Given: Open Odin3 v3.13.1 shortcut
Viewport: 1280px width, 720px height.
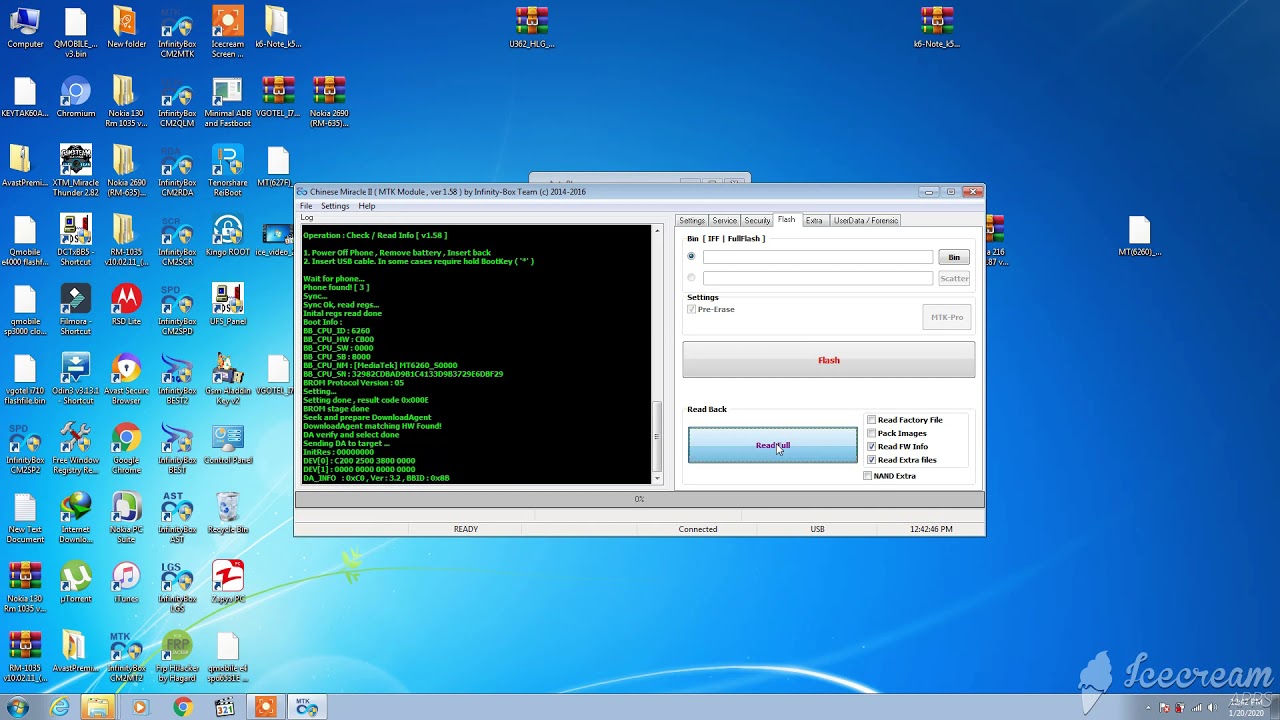Looking at the screenshot, I should click(x=76, y=379).
